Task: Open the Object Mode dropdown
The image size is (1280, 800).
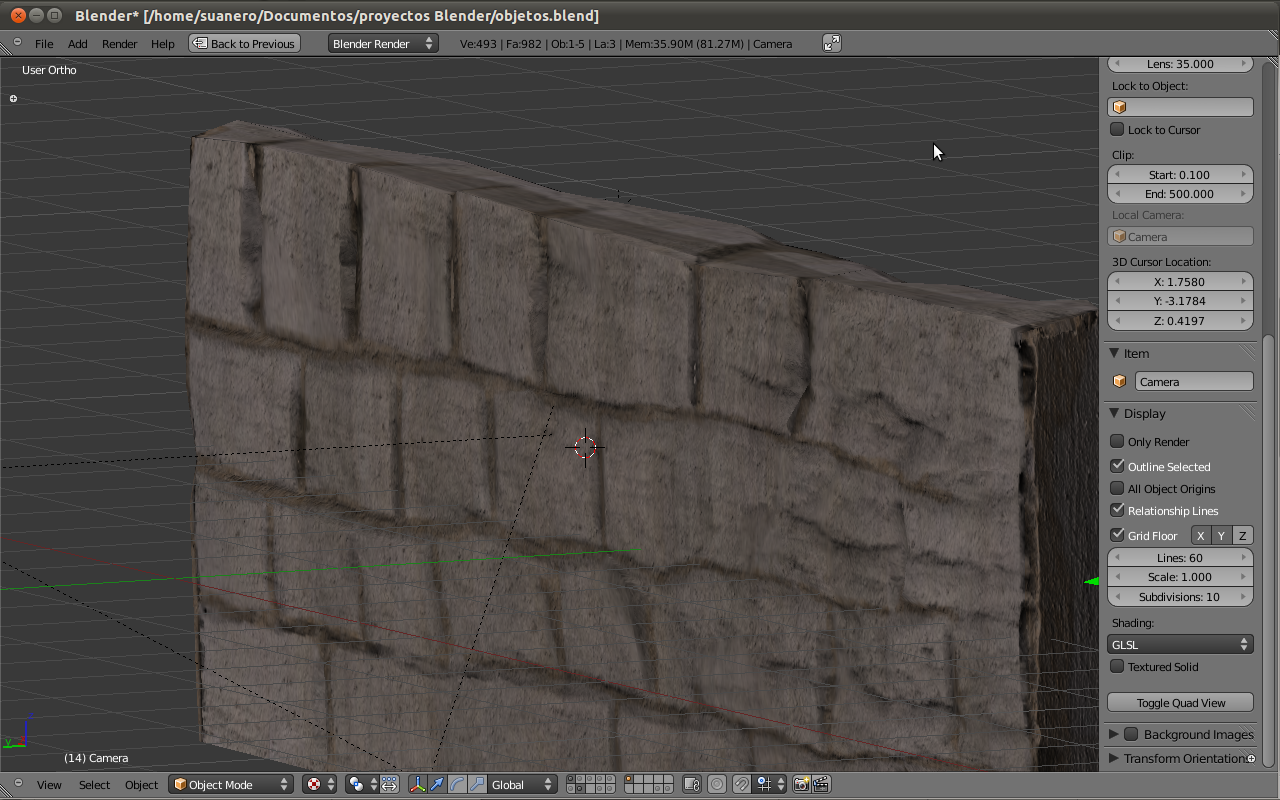Action: (230, 784)
